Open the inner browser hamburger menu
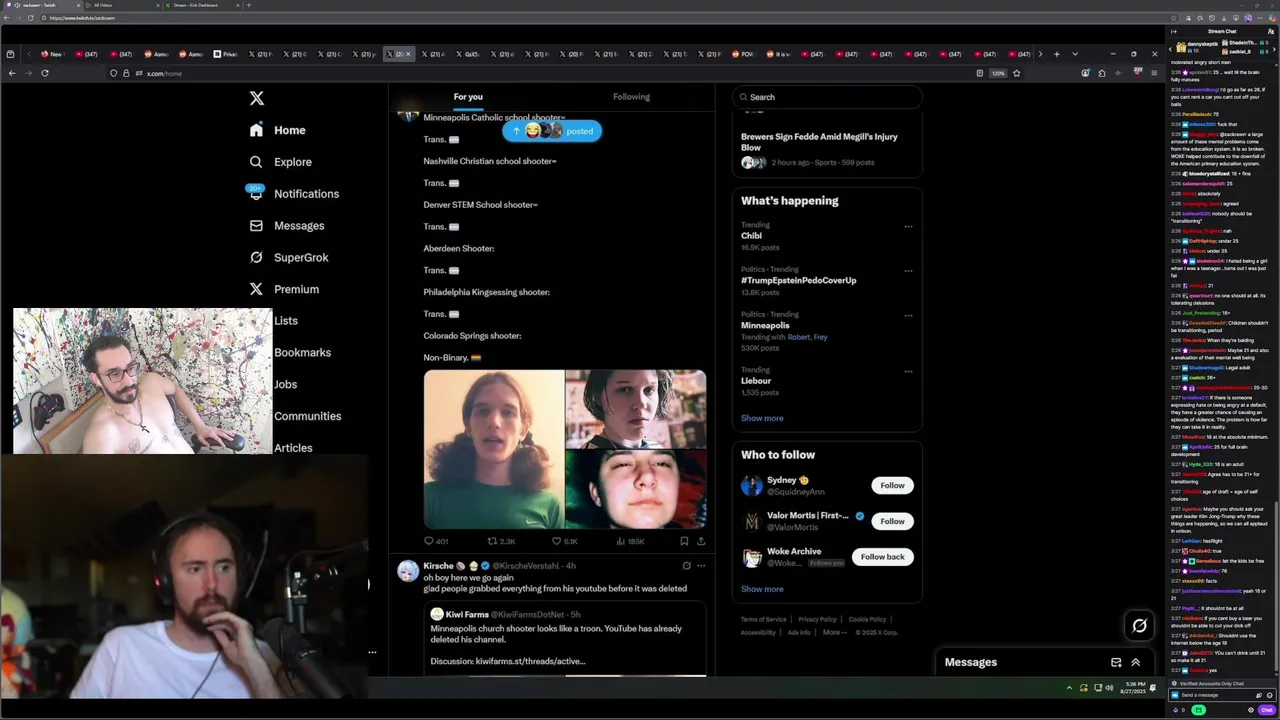The image size is (1280, 720). [x=1154, y=73]
